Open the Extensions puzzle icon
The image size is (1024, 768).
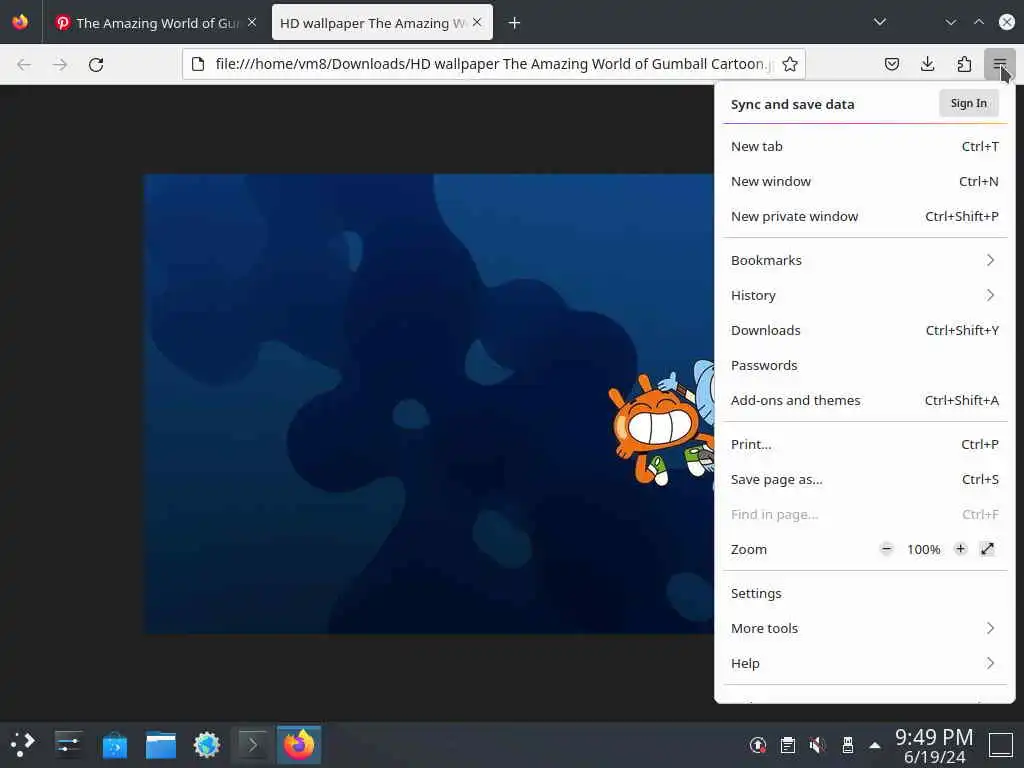point(964,64)
